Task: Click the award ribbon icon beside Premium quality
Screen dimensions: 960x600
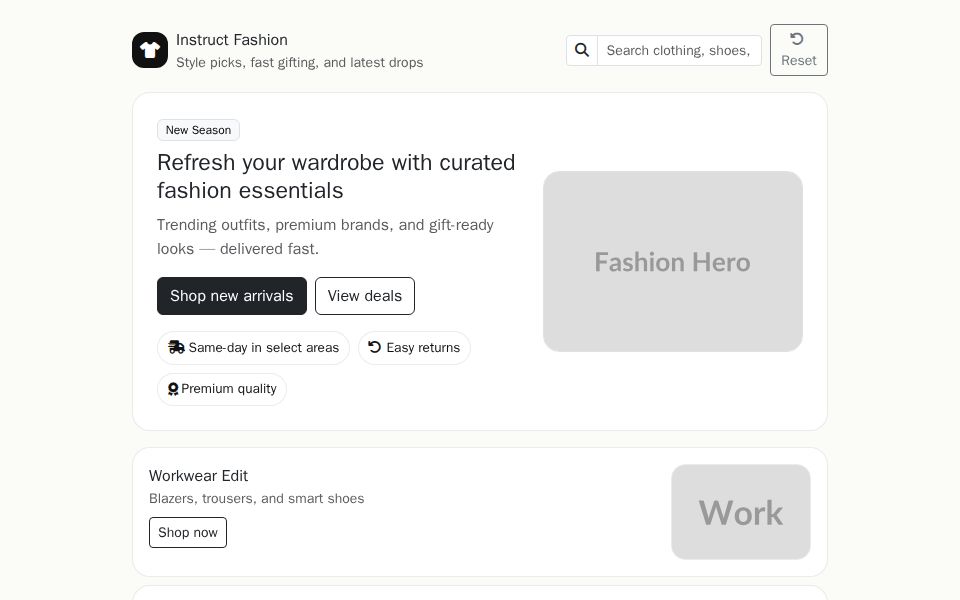Action: (173, 389)
